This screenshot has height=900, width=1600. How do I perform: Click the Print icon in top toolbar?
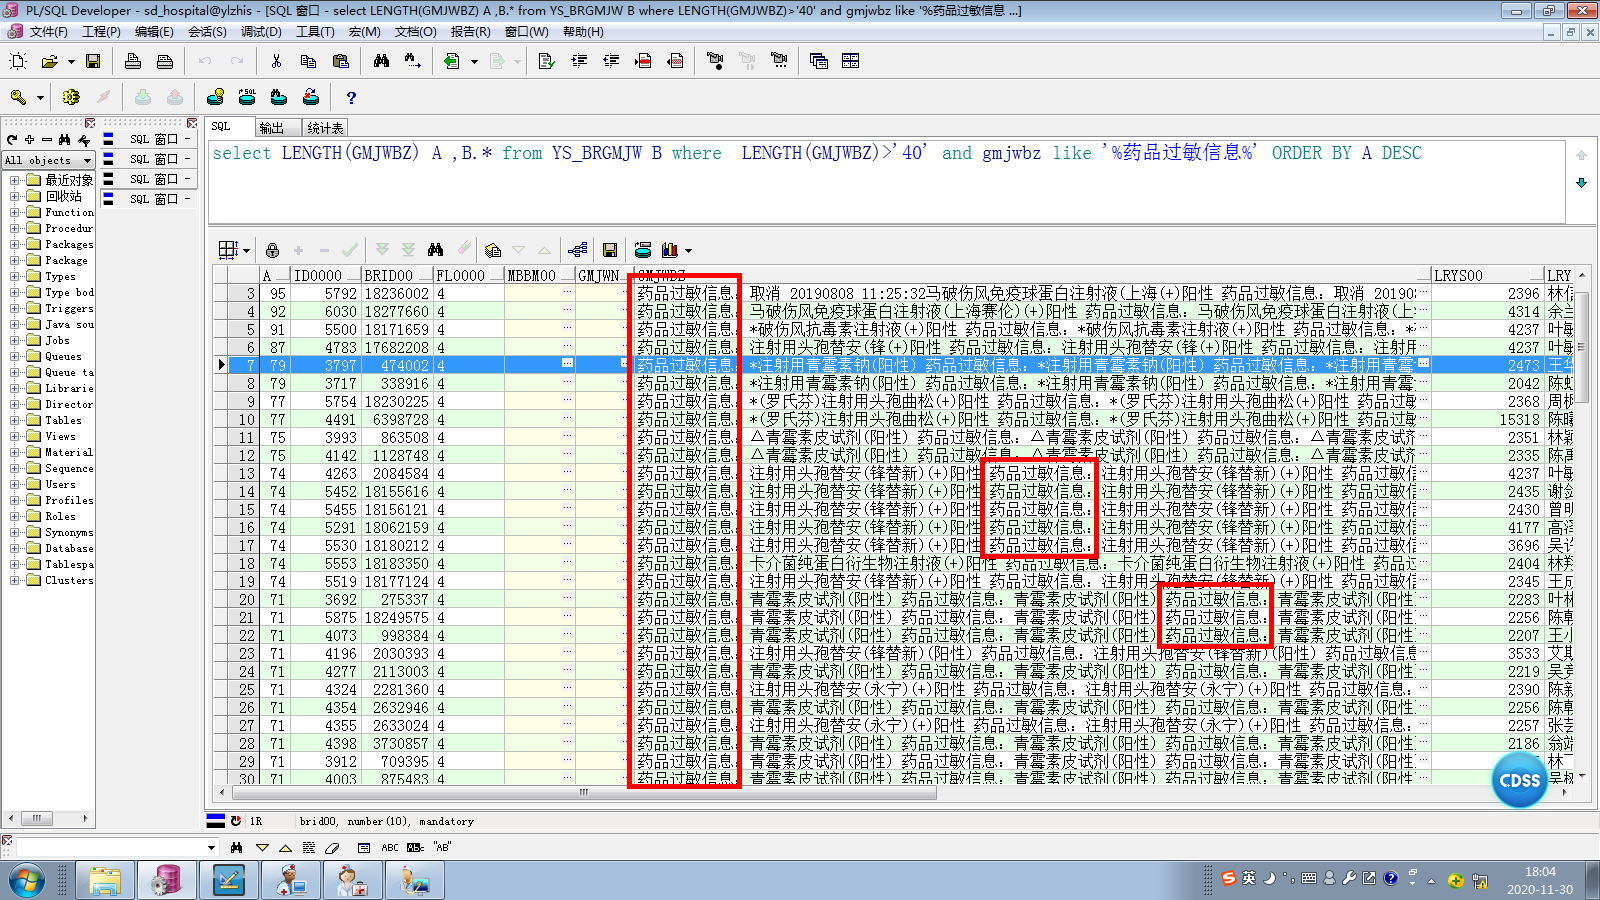(133, 61)
